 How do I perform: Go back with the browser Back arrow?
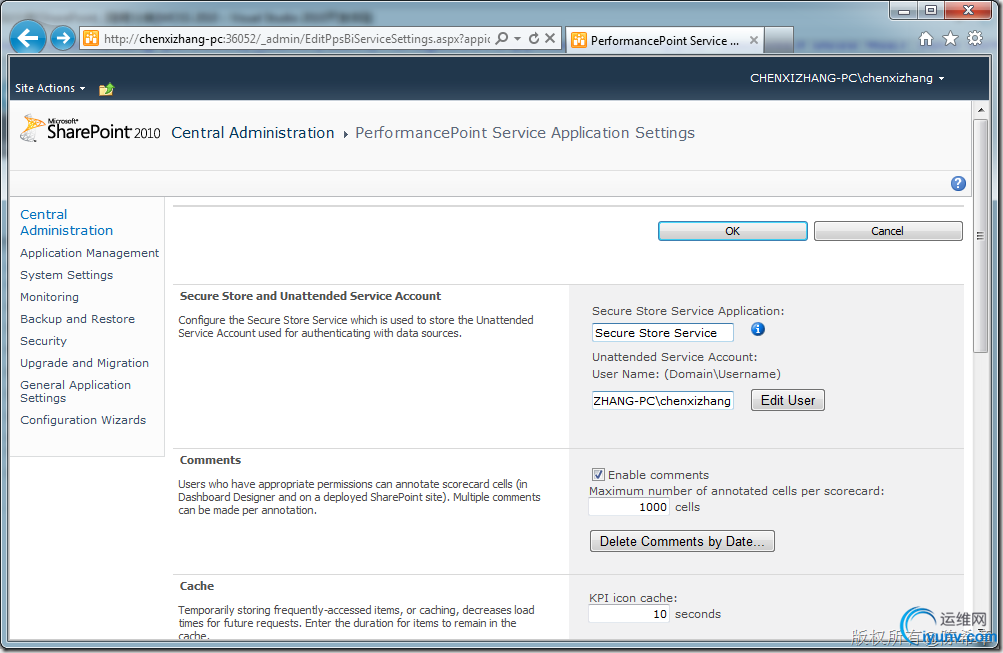[x=27, y=38]
